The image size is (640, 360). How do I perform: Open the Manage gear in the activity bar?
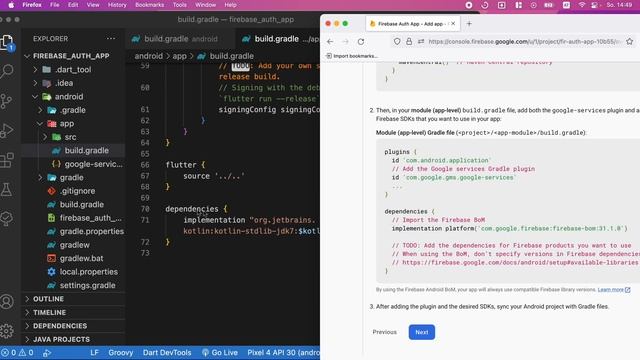(x=7, y=331)
